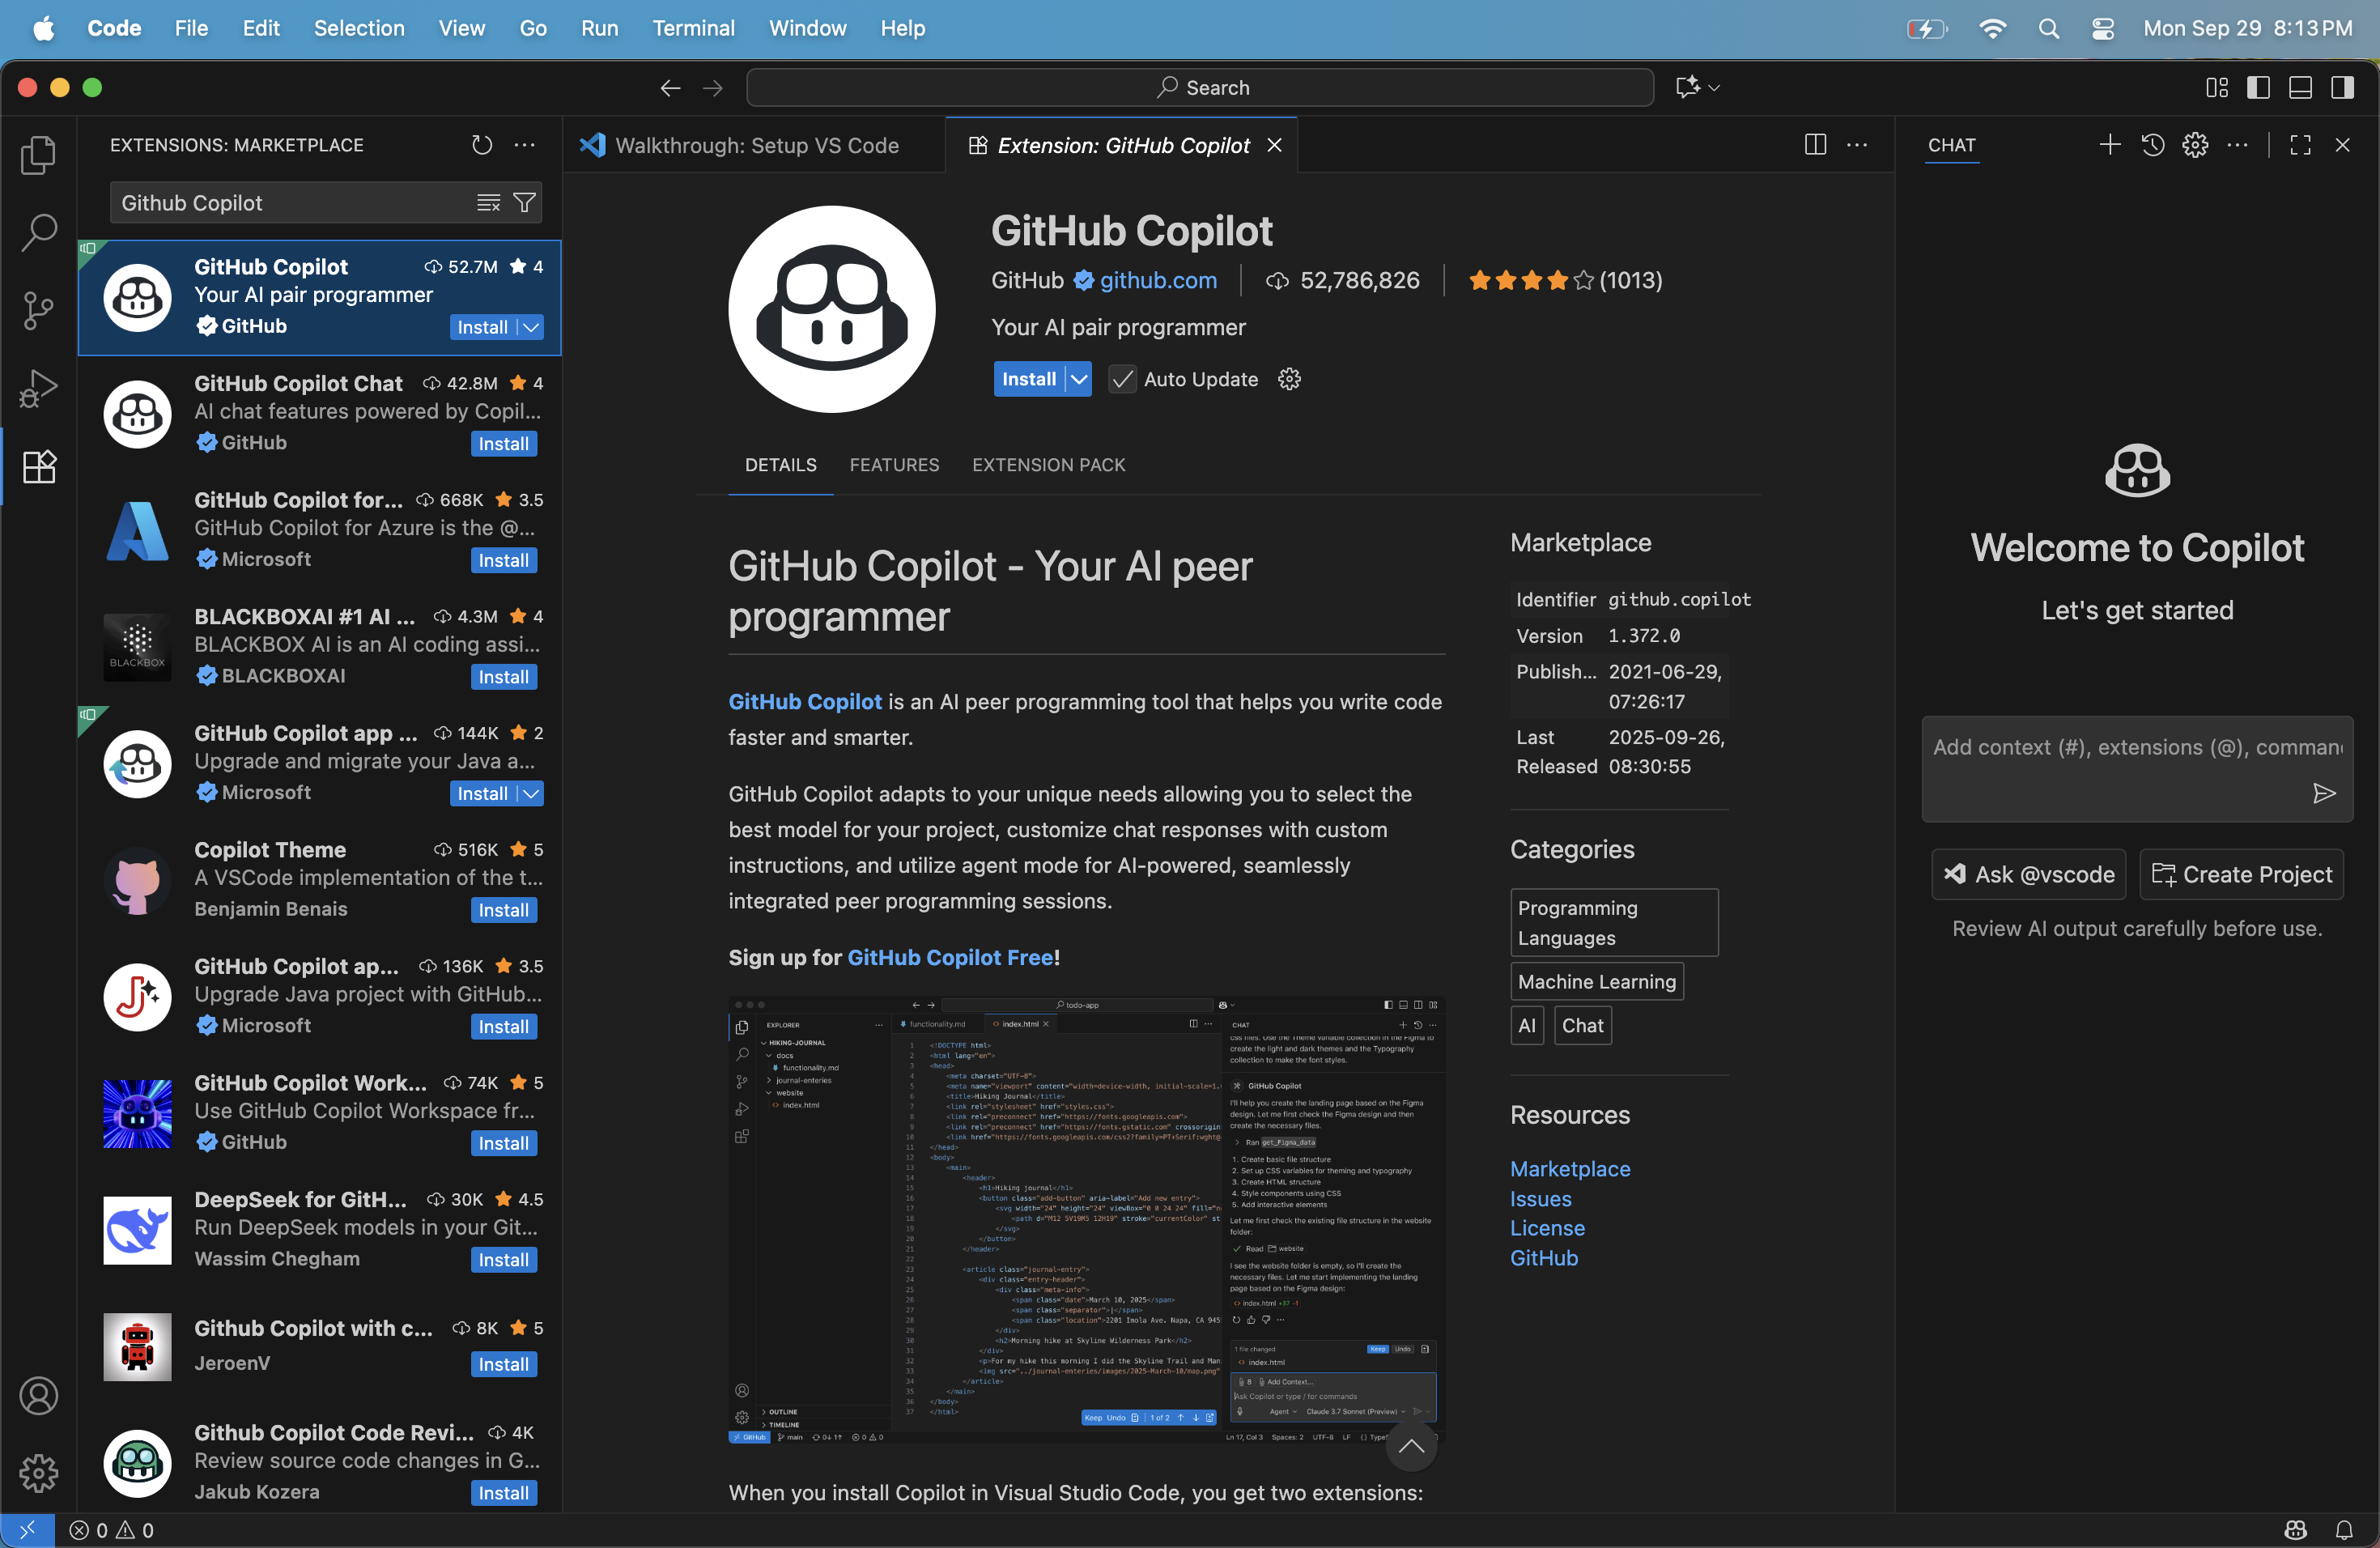The height and width of the screenshot is (1548, 2380).
Task: Open the Run and Debug view
Action: [39, 388]
